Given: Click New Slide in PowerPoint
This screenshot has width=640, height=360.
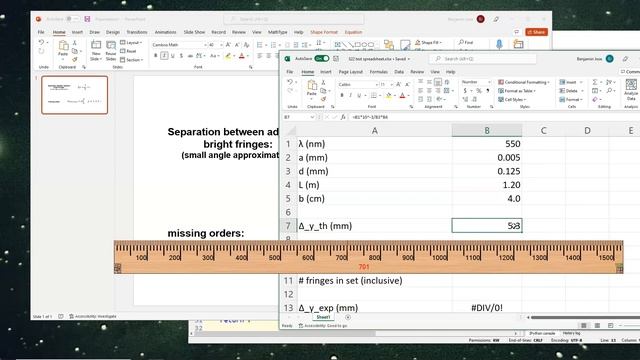Looking at the screenshot, I should [x=96, y=51].
